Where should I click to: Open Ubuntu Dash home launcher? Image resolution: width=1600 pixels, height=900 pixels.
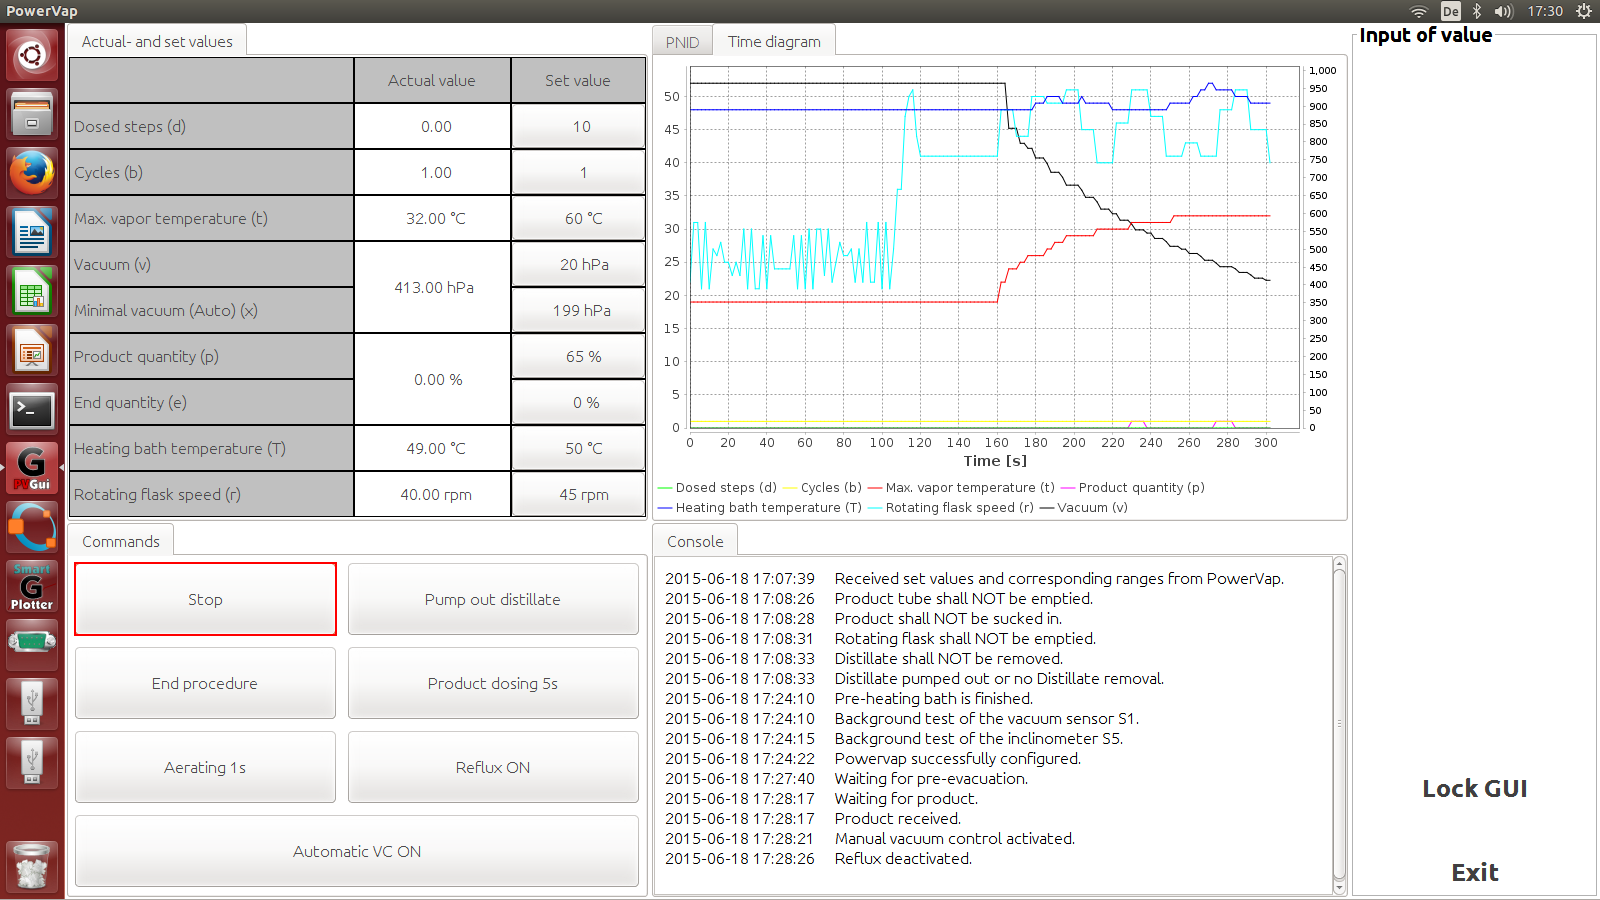(32, 54)
